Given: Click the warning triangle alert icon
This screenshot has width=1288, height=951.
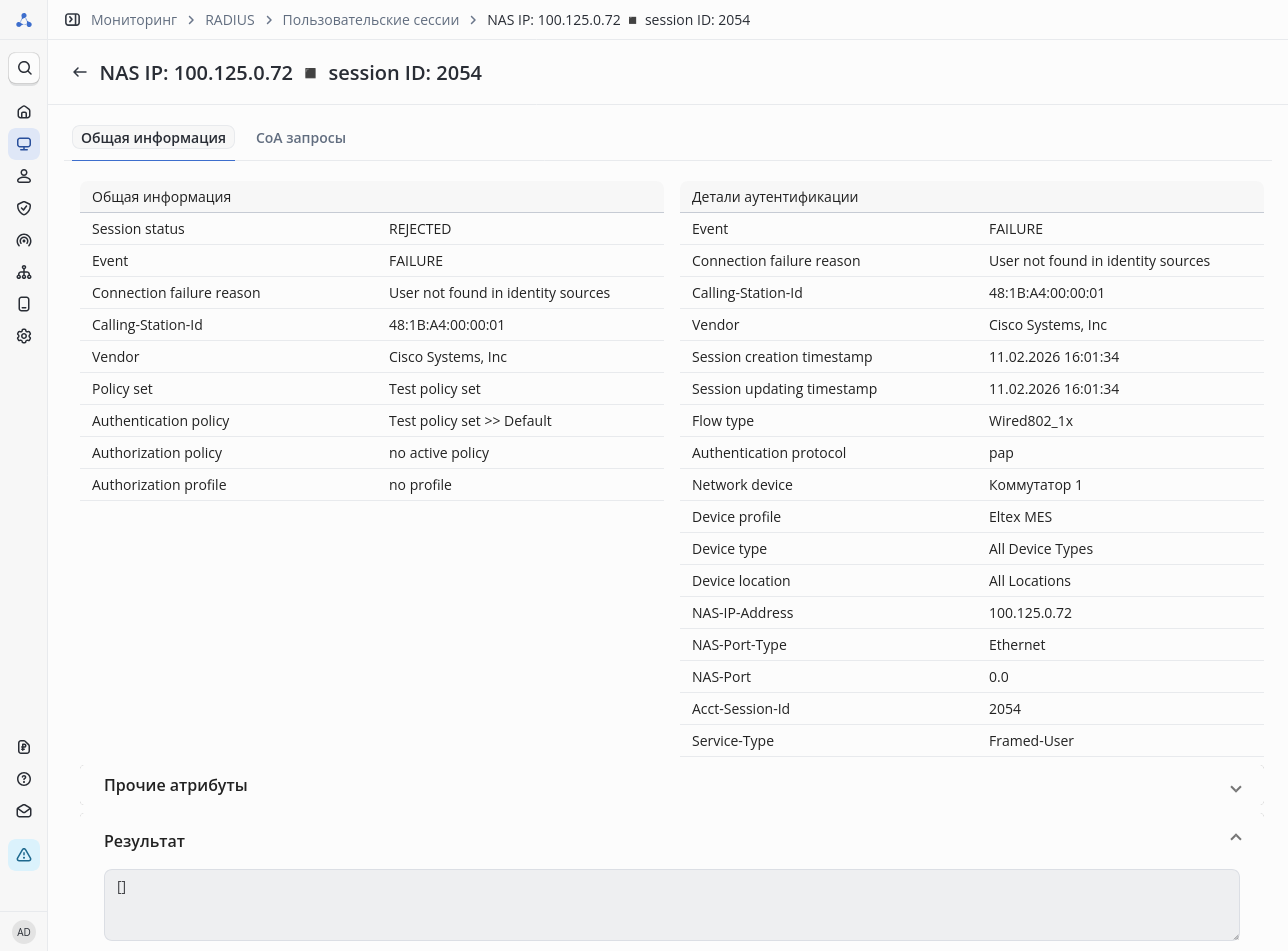Looking at the screenshot, I should (x=24, y=855).
